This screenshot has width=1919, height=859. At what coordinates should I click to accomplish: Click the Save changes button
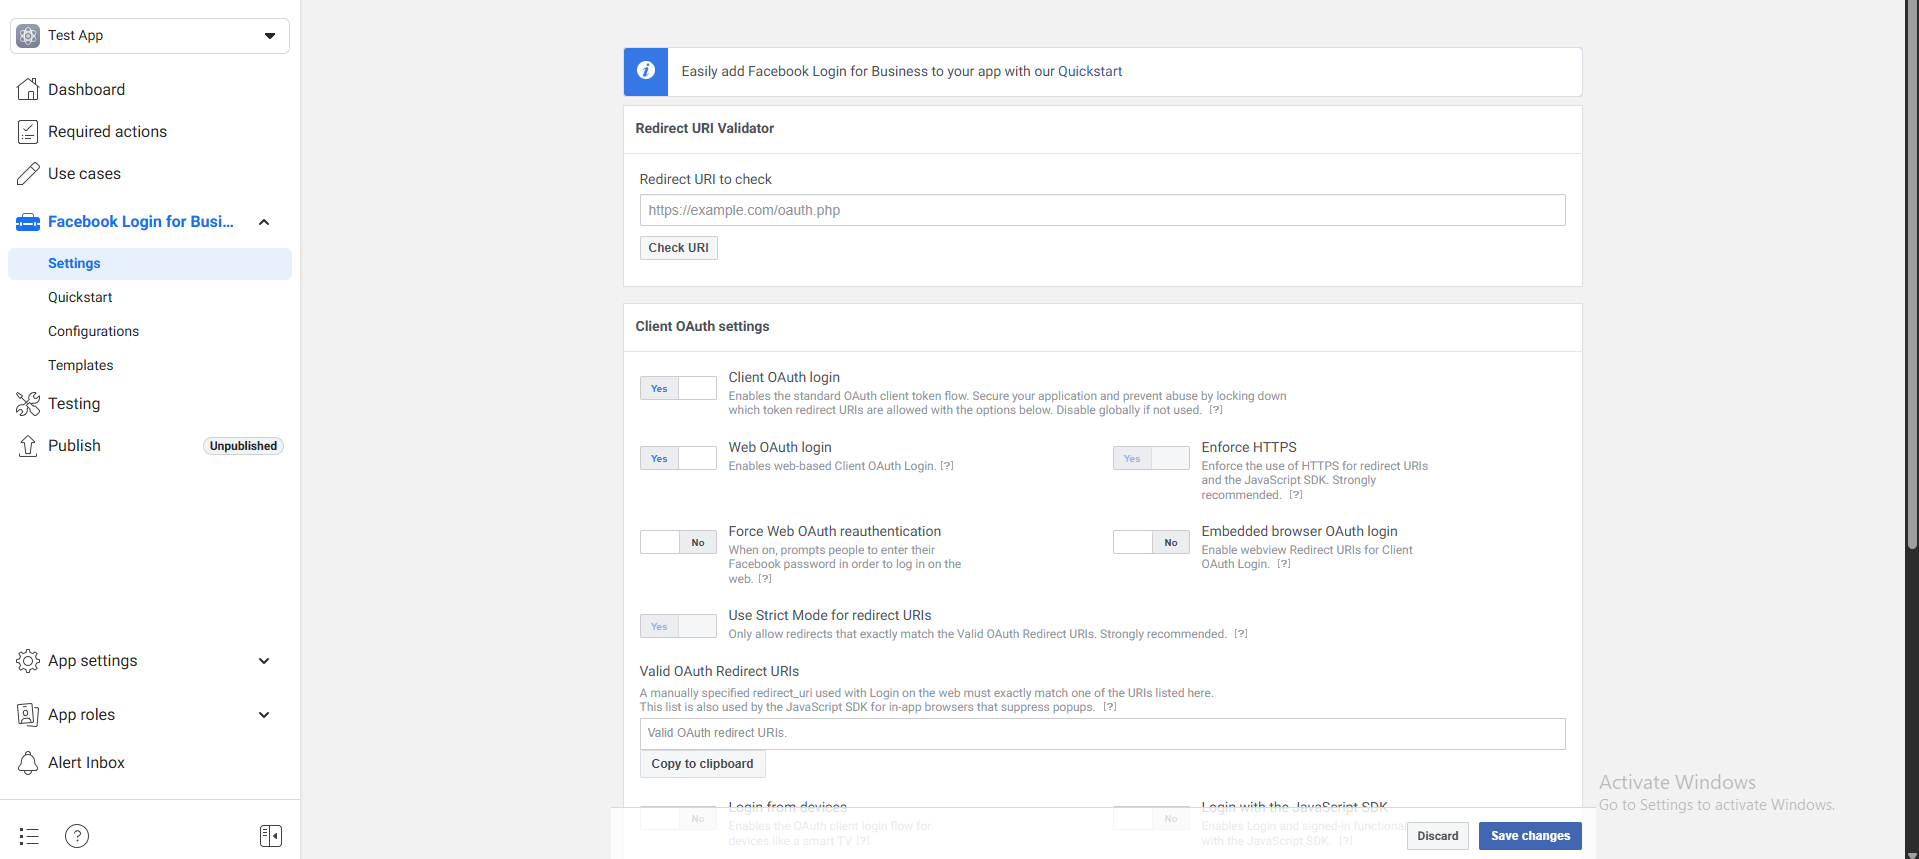point(1530,836)
